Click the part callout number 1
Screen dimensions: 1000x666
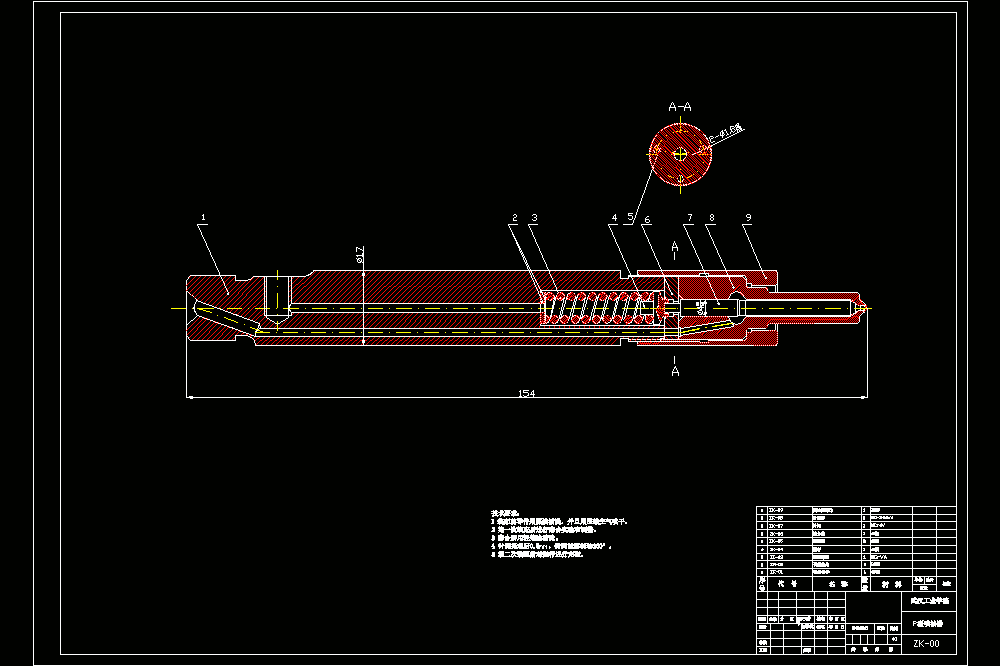pyautogui.click(x=203, y=218)
